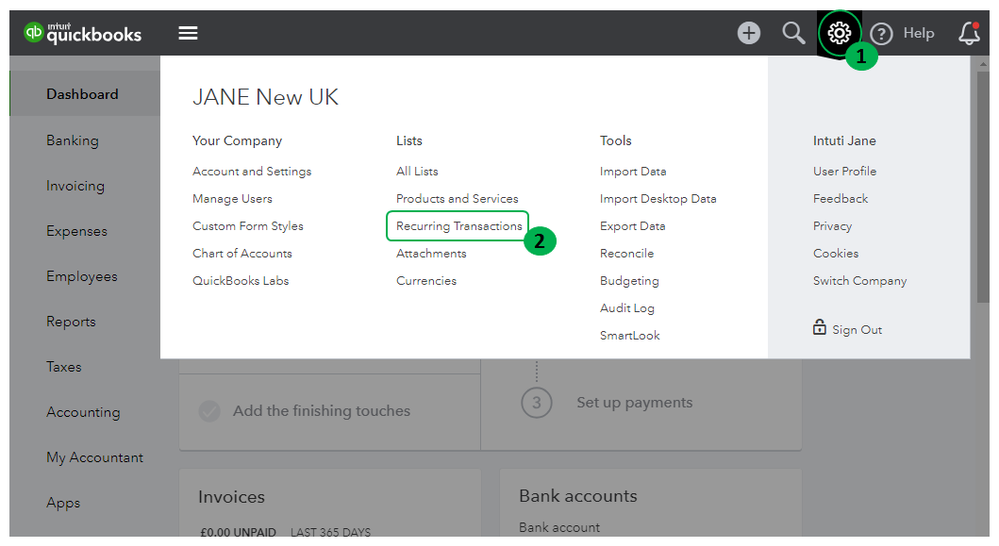Click the QuickBooks logo icon
999x546 pixels.
pyautogui.click(x=35, y=33)
